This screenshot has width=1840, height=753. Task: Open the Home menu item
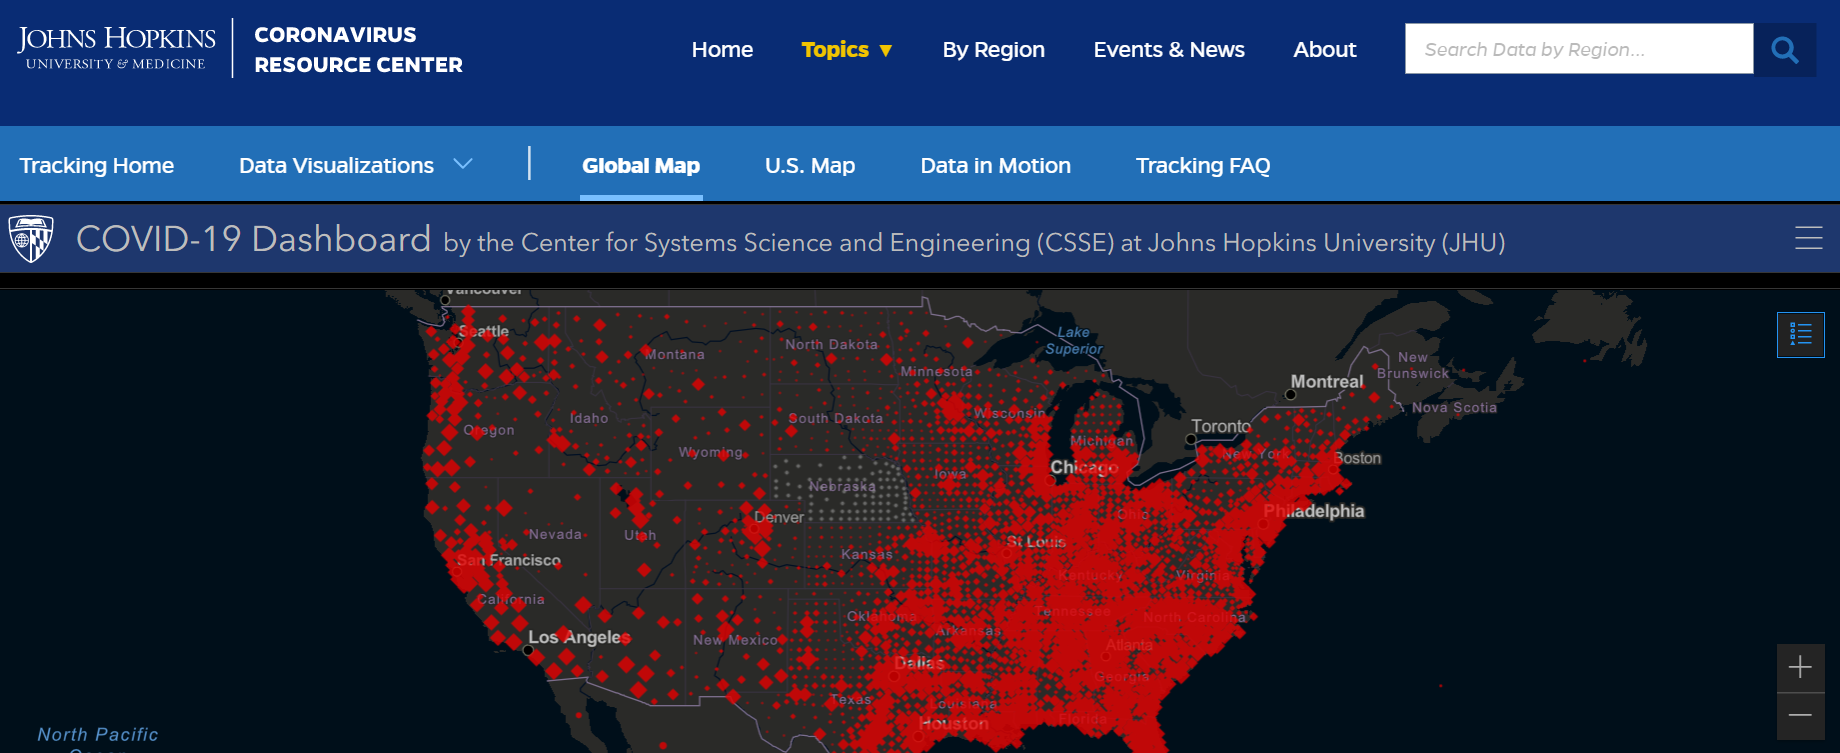pyautogui.click(x=722, y=50)
